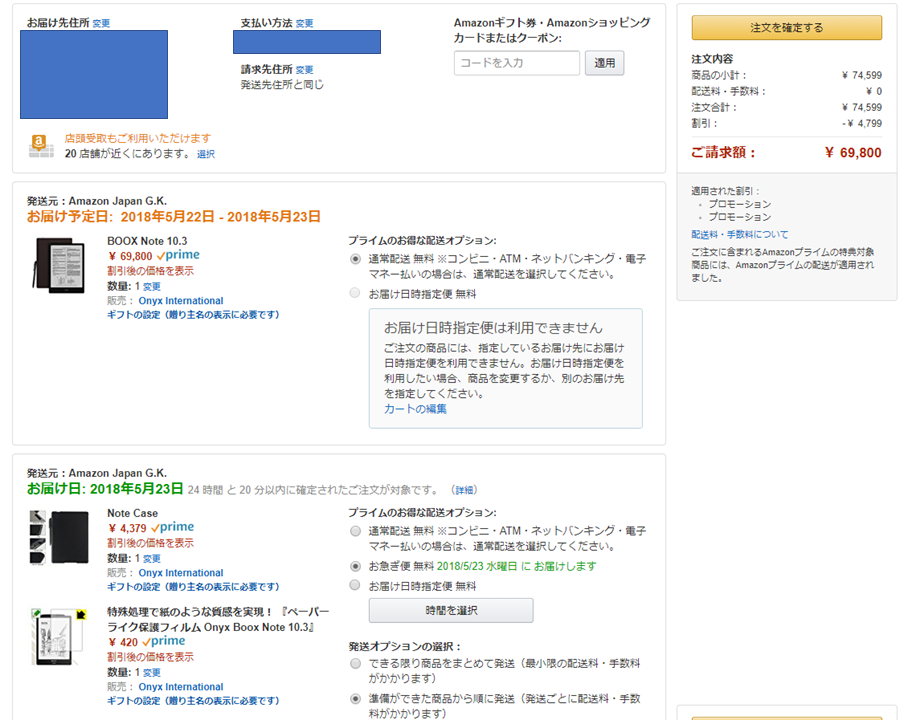Viewport: 912px width, 720px height.
Task: Click the ご請求額 total ¥ 69,800
Action: pos(853,153)
